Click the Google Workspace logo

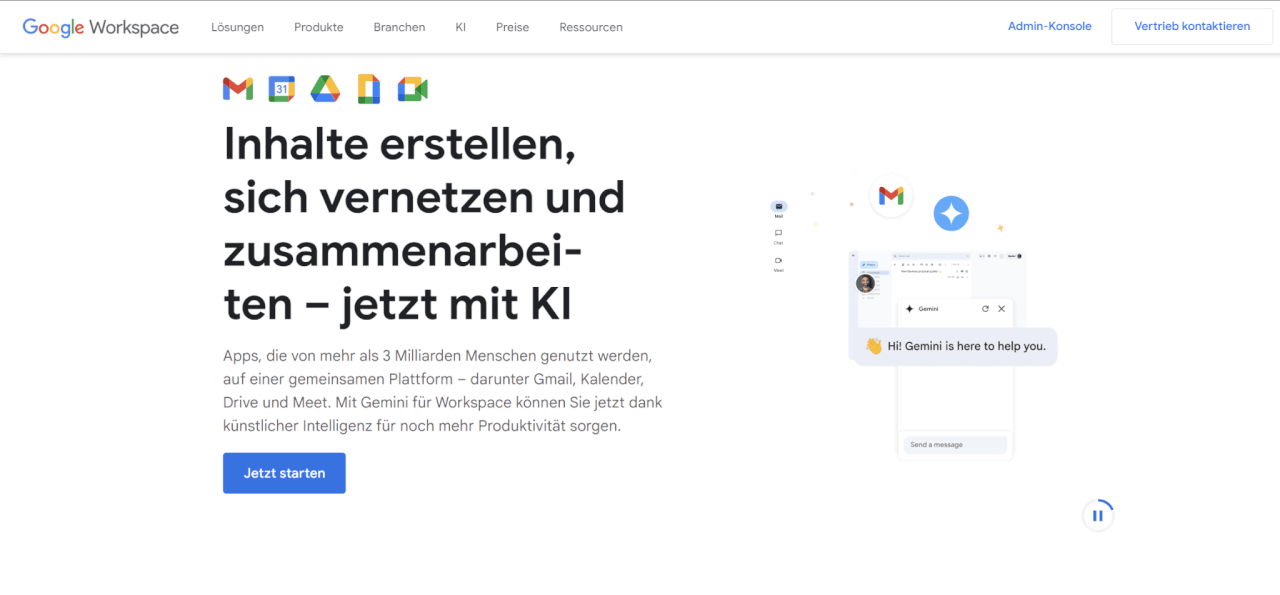click(100, 26)
